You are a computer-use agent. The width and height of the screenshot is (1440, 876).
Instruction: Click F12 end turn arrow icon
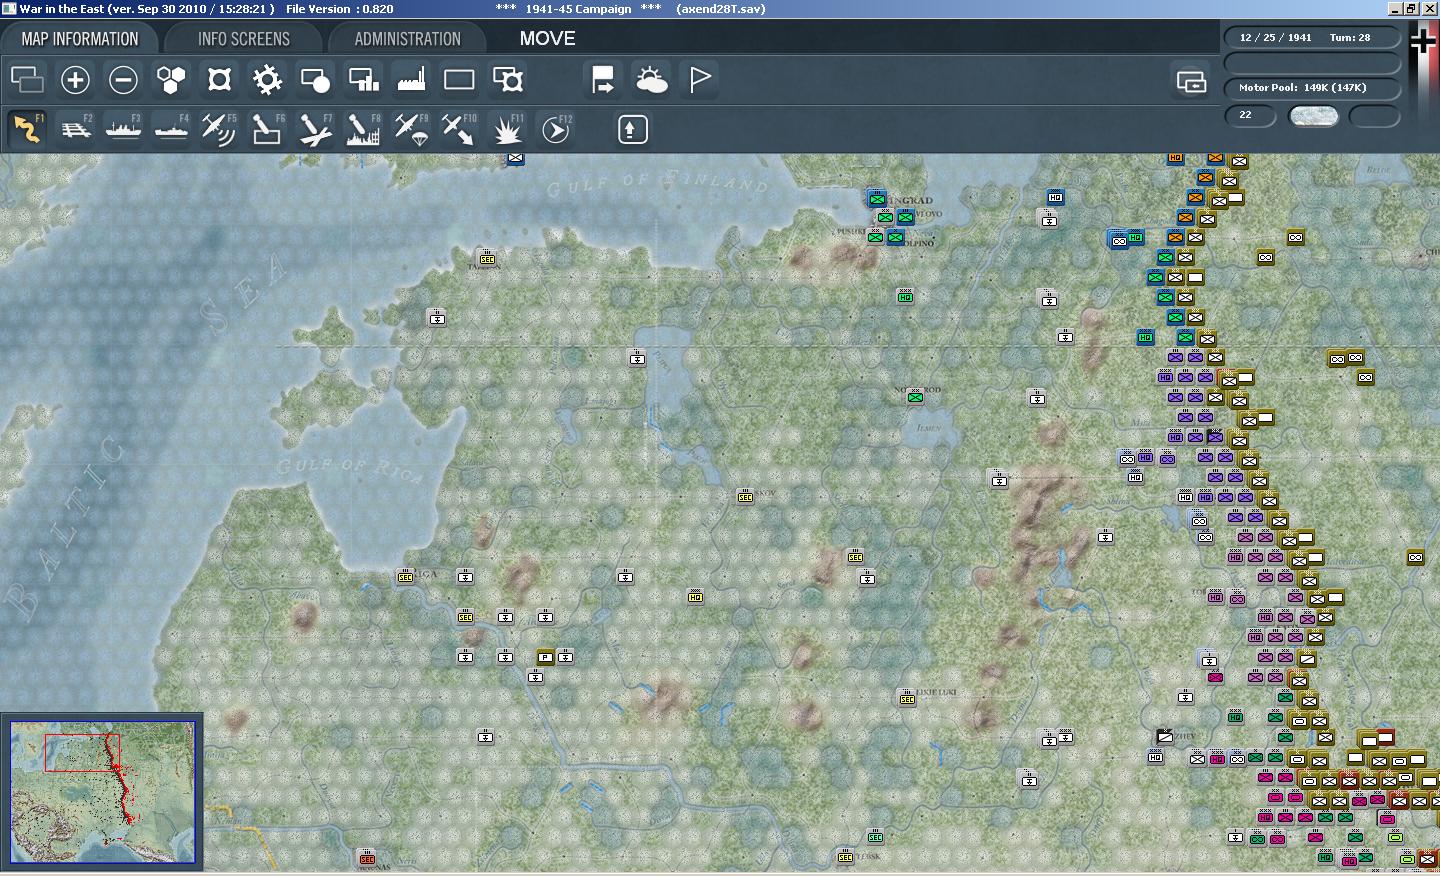pos(556,129)
